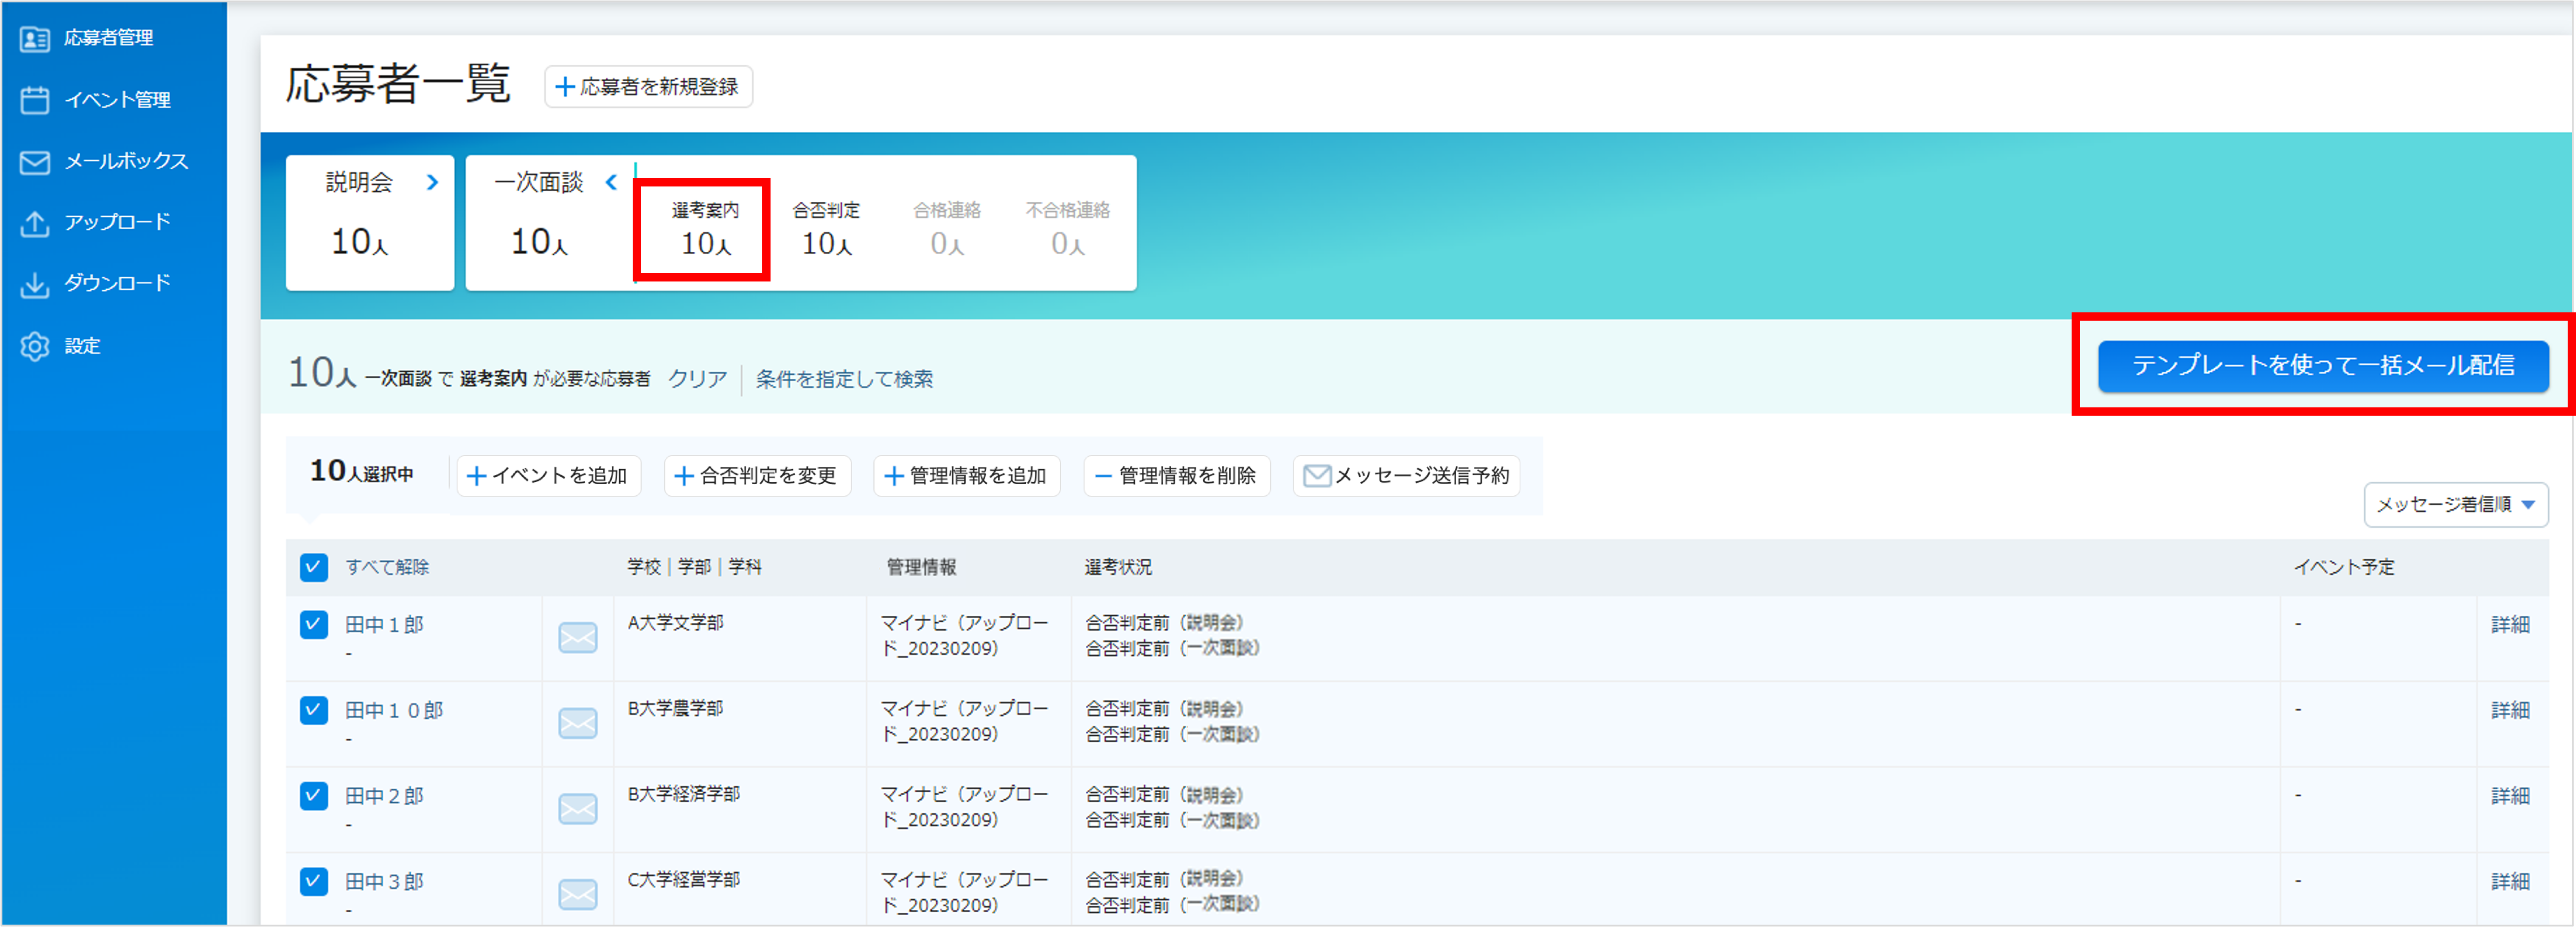Collapse the 一次面談 stage with its left chevron
2576x927 pixels.
(611, 182)
